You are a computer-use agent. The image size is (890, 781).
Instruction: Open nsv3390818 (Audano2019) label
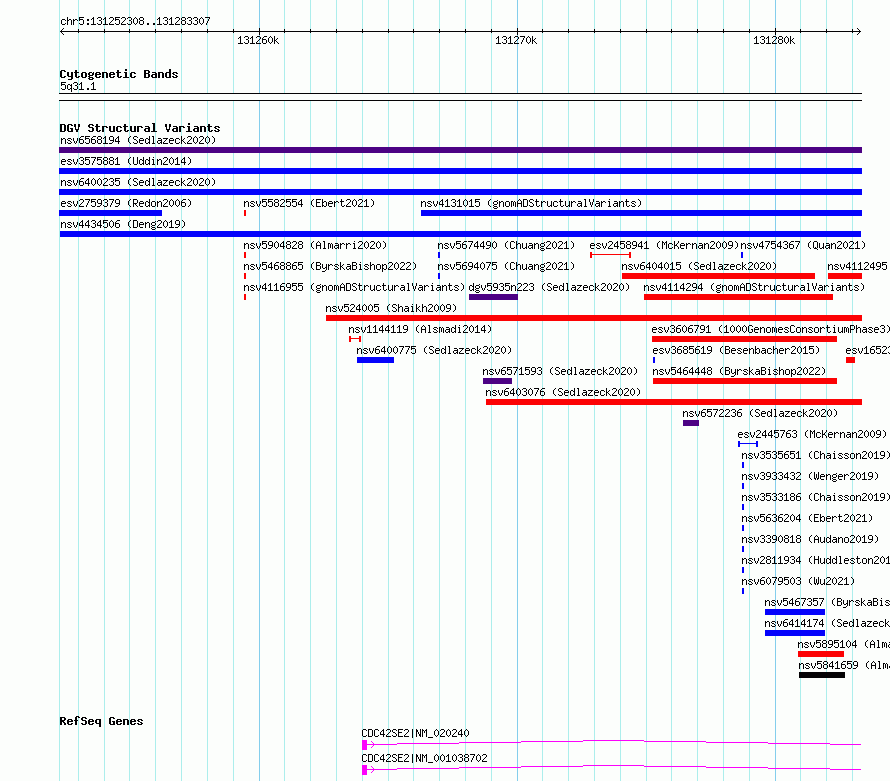[810, 539]
